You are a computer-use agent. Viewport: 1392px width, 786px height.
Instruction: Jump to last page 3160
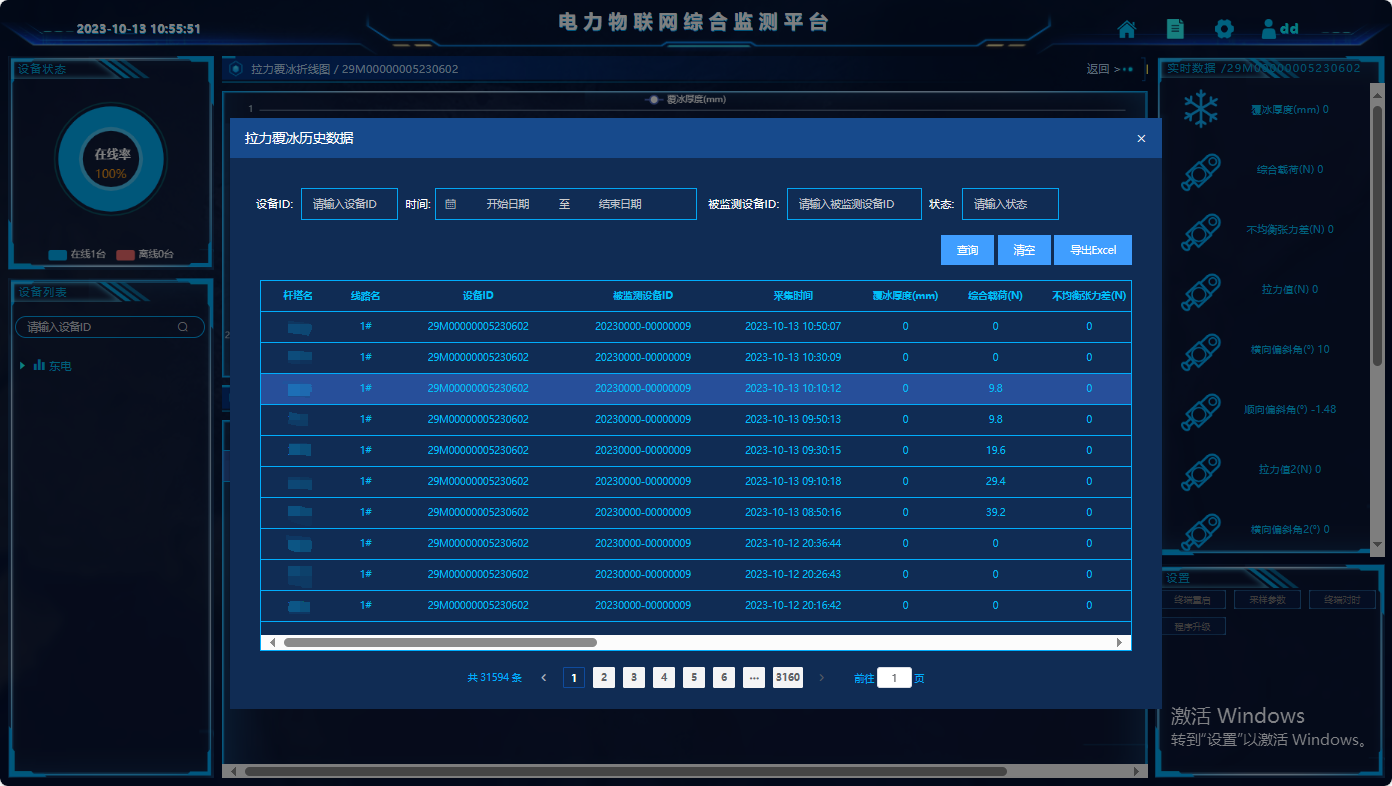pyautogui.click(x=788, y=678)
